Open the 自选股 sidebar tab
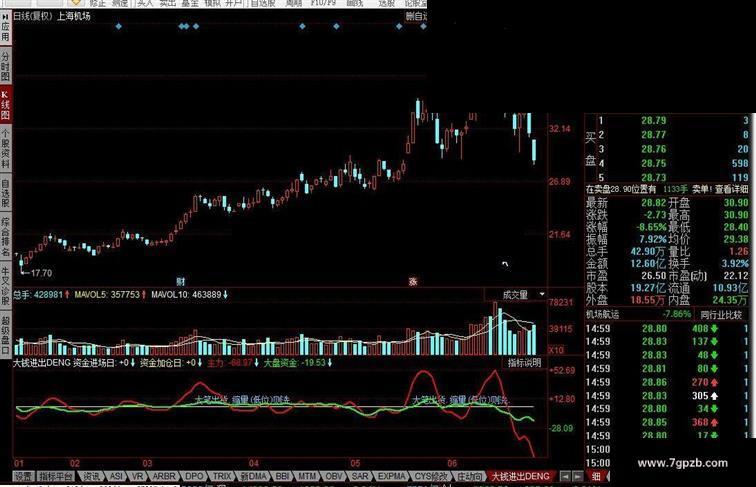 tap(5, 193)
